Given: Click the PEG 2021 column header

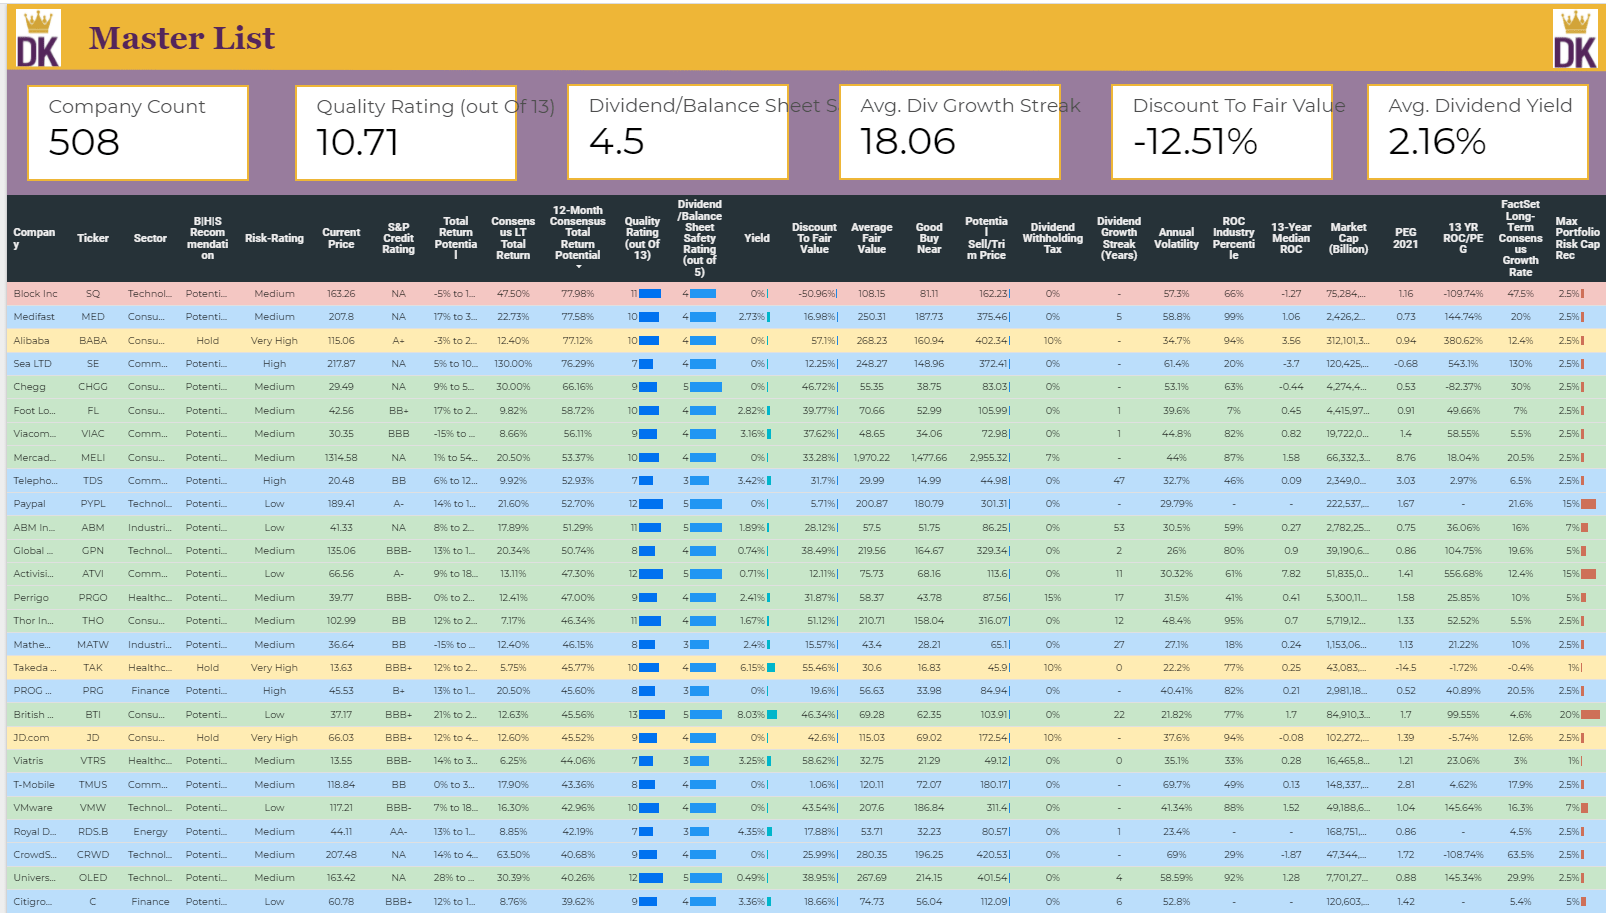Looking at the screenshot, I should tap(1406, 238).
